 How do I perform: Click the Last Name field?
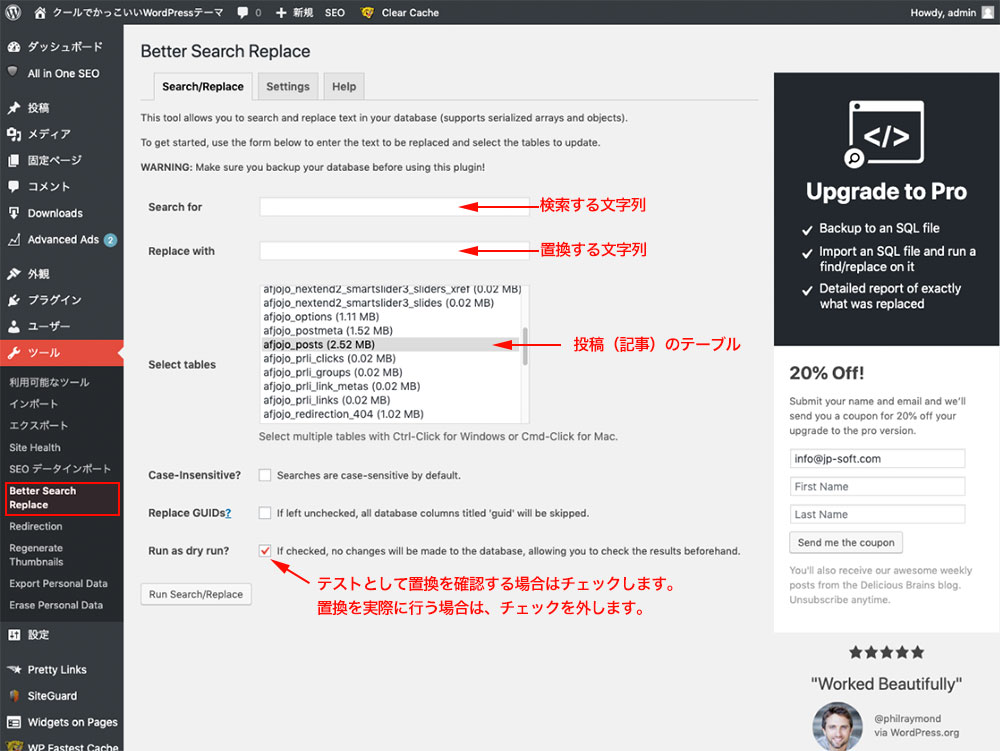click(x=877, y=514)
